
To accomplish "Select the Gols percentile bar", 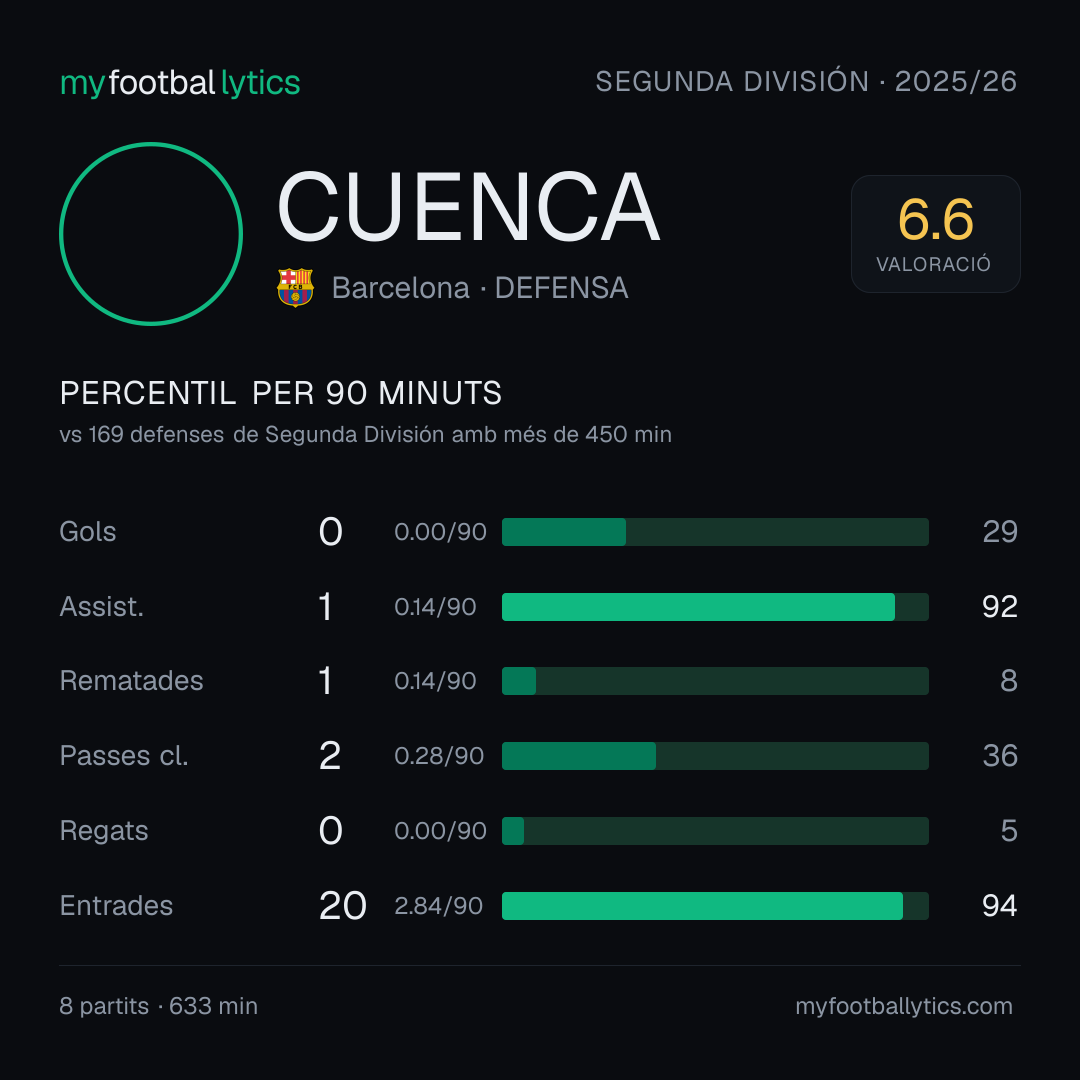I will [x=715, y=532].
